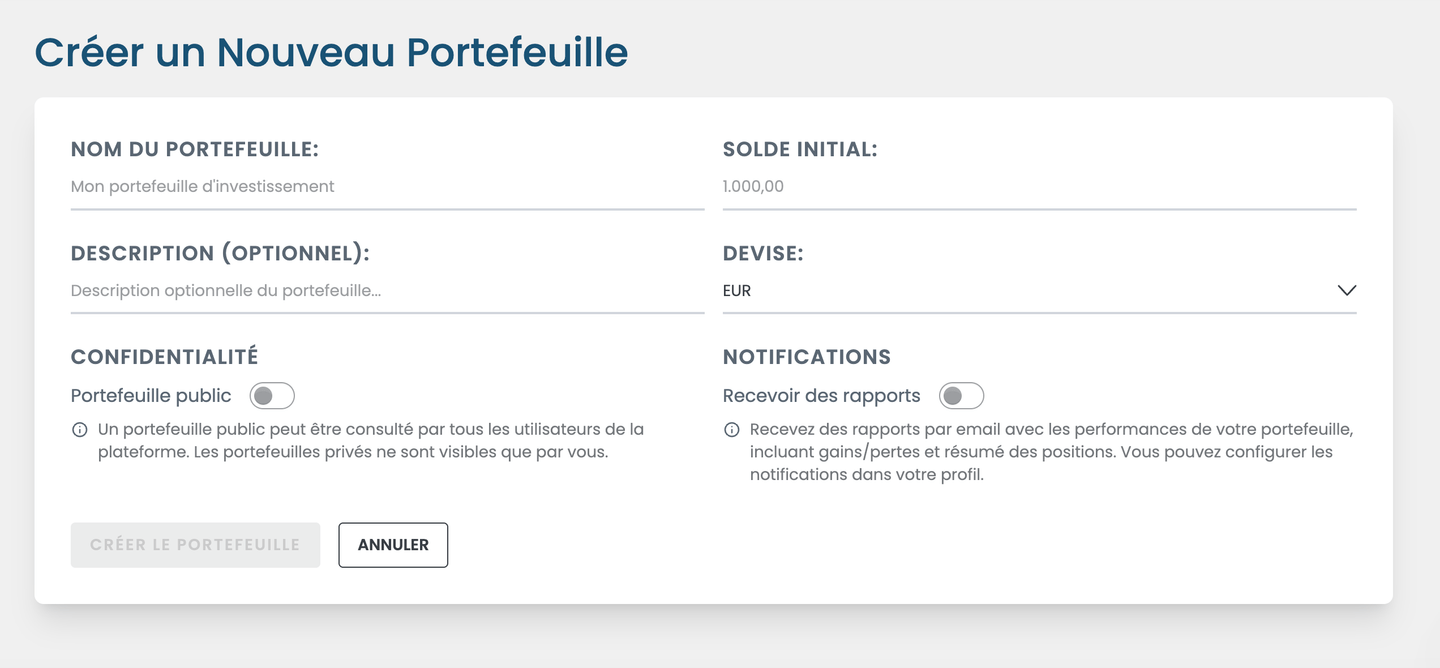The width and height of the screenshot is (1440, 668).
Task: Click the Confidentialité section heading
Action: click(x=164, y=357)
